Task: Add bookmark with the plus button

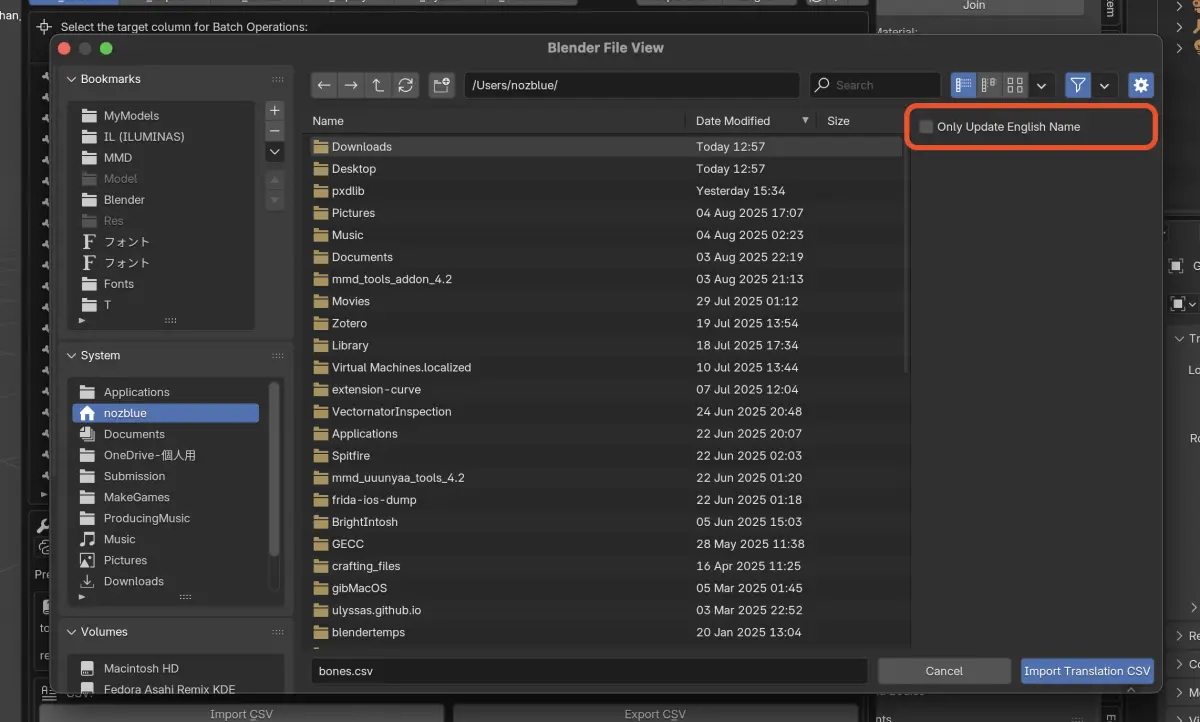Action: coord(275,111)
